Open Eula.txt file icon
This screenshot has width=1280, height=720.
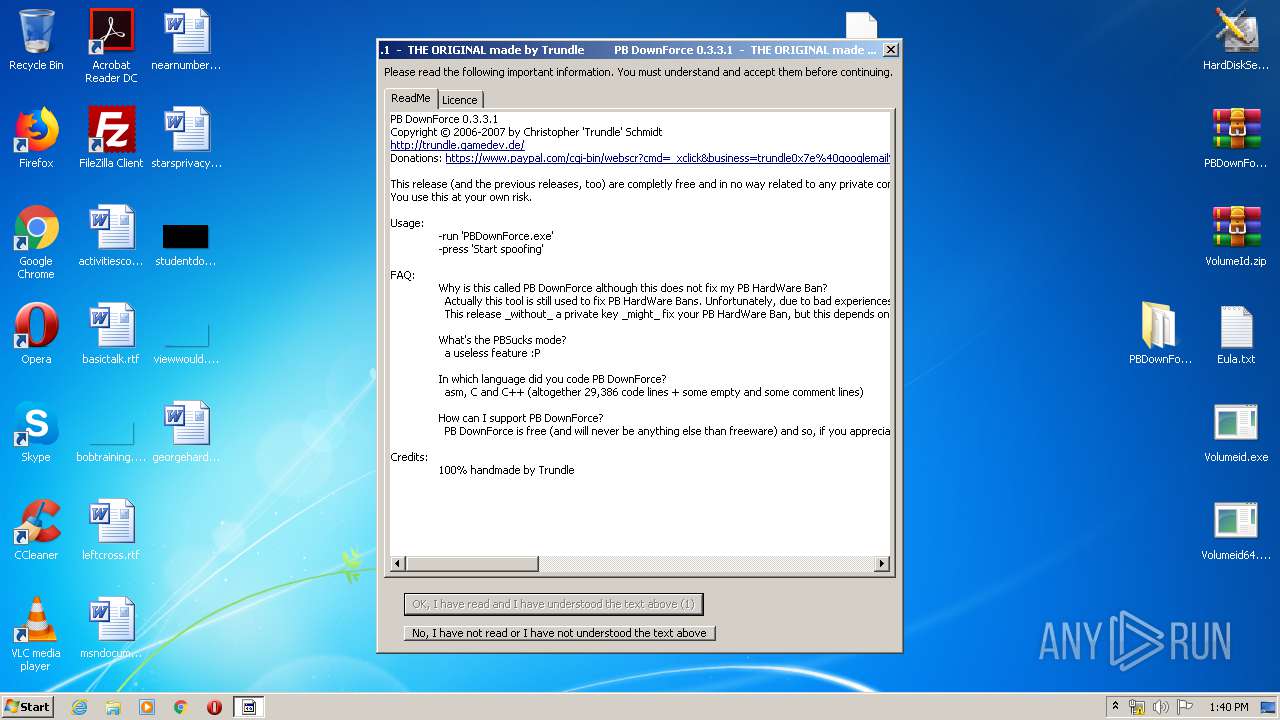click(x=1236, y=335)
